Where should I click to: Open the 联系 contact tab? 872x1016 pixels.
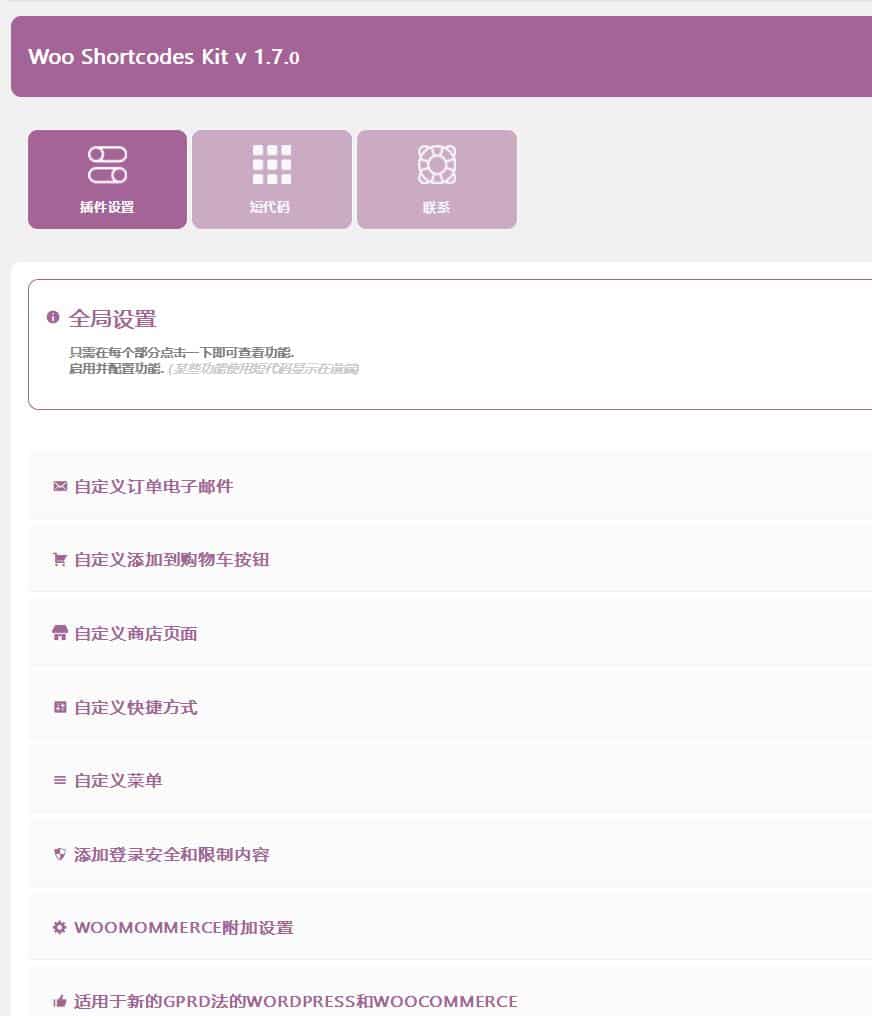[x=437, y=179]
